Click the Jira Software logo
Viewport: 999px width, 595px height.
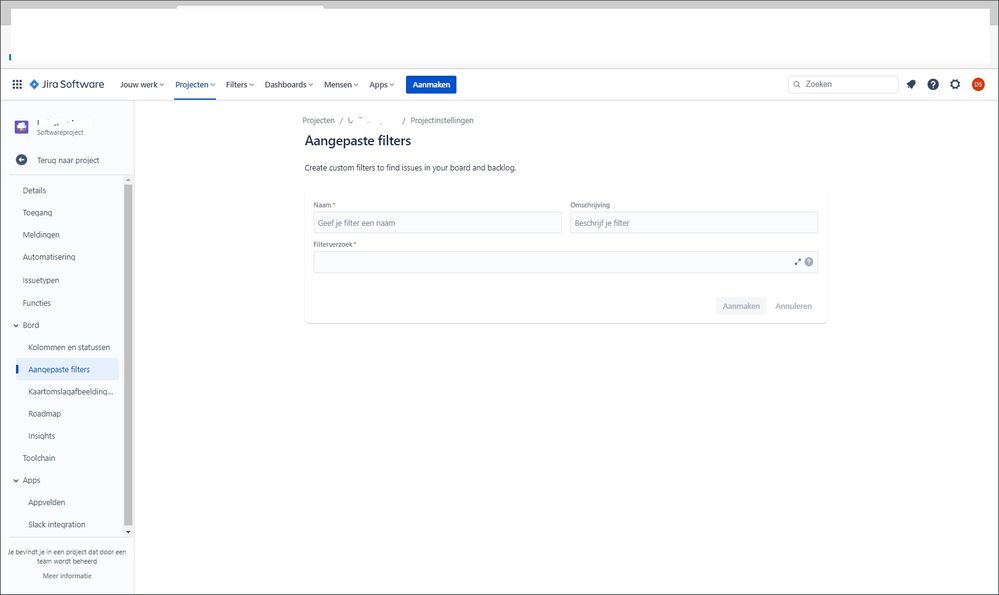(67, 84)
